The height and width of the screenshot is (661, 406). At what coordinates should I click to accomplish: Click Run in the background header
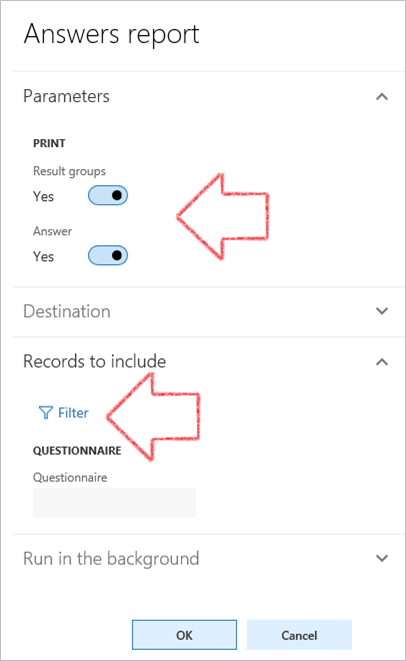point(111,558)
